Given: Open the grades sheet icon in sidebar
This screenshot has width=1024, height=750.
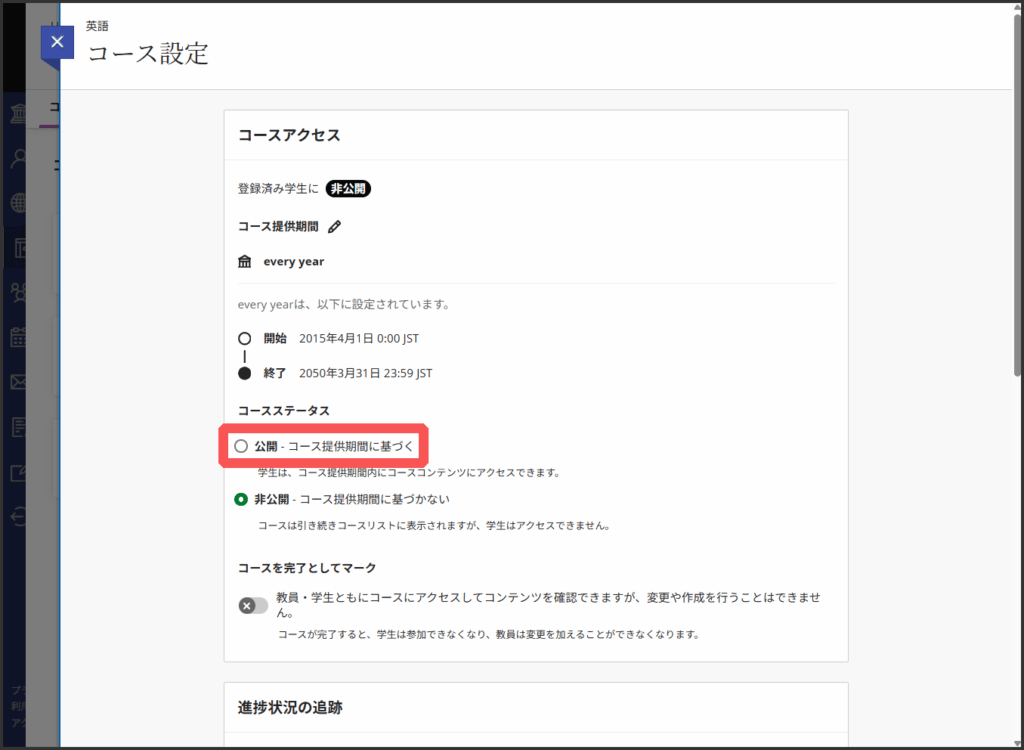Looking at the screenshot, I should pos(18,427).
